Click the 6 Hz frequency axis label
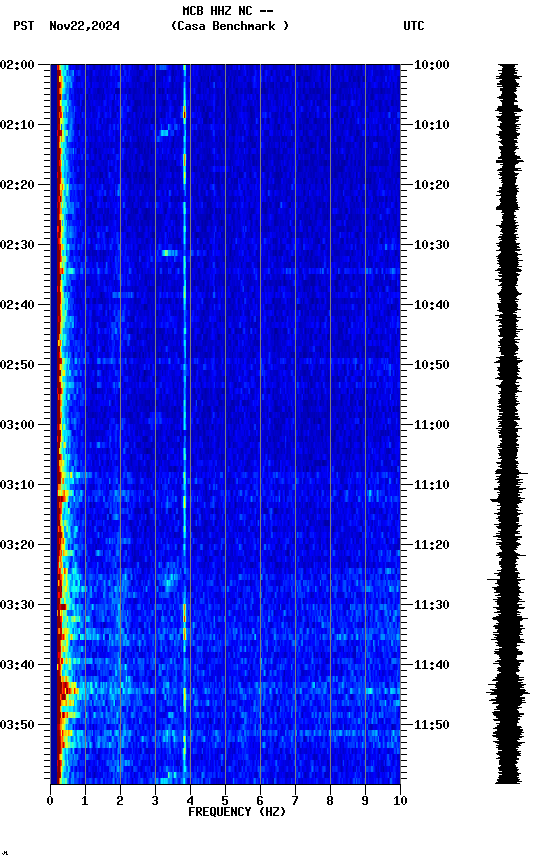Viewport: 552px width, 864px height. tap(260, 801)
